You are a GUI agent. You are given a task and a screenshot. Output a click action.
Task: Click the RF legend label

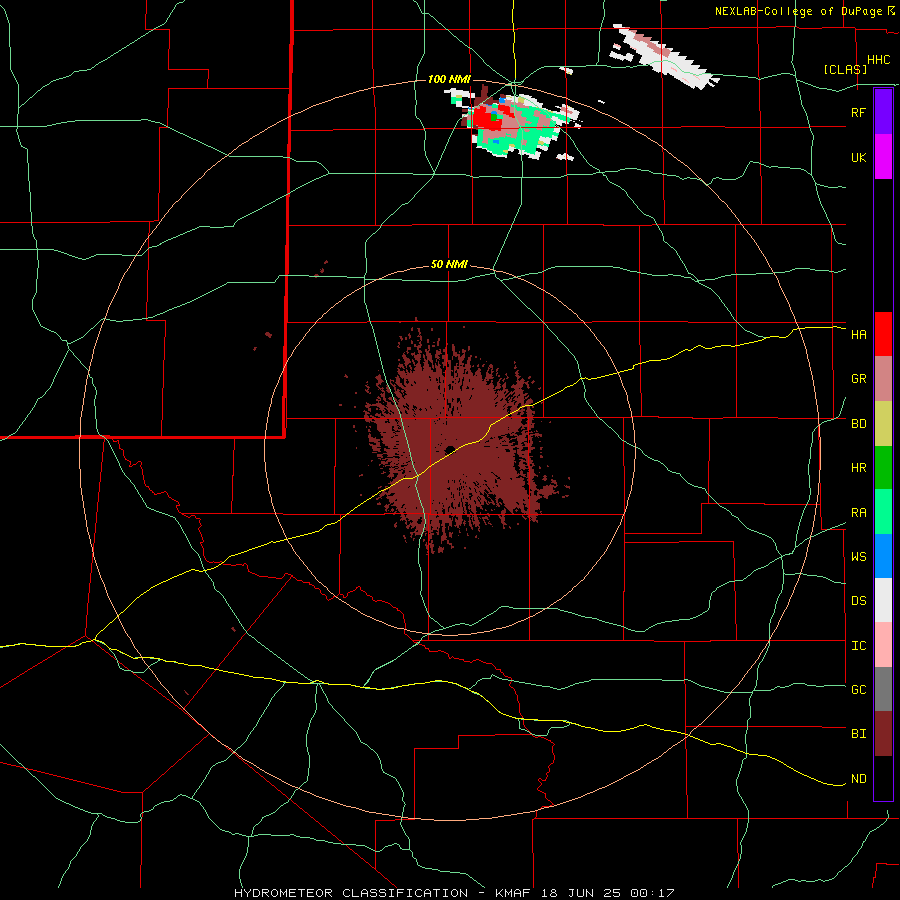tap(858, 112)
